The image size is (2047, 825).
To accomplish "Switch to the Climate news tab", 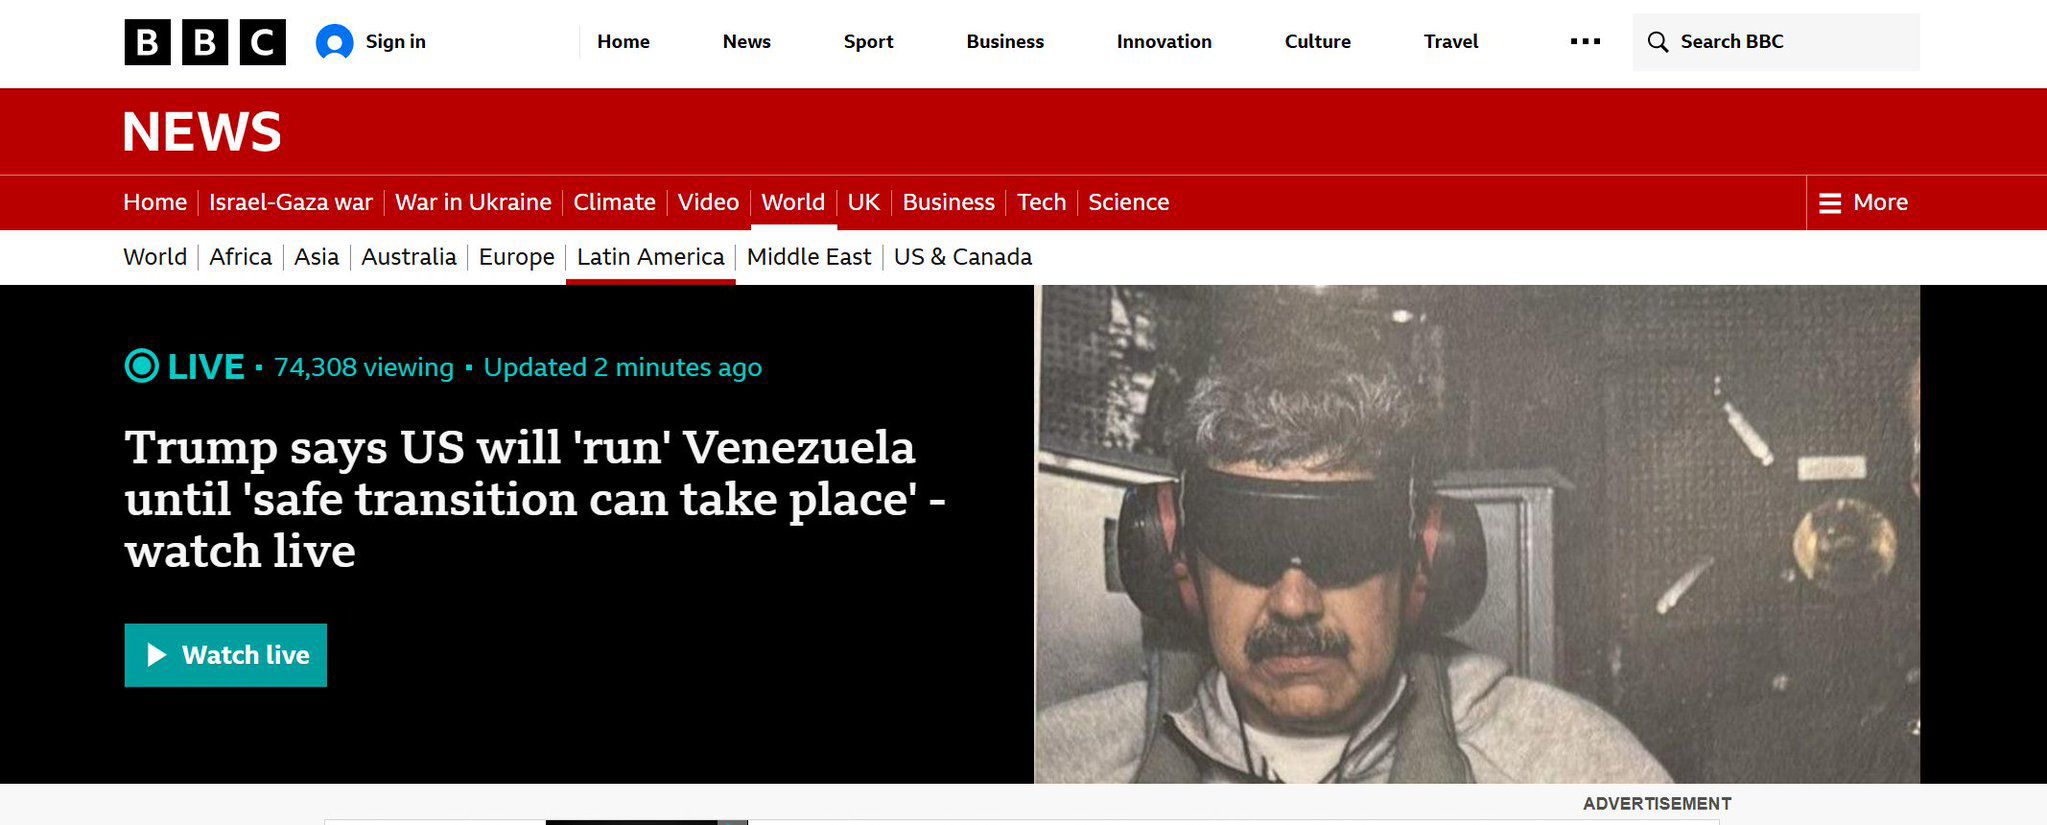I will click(x=614, y=203).
